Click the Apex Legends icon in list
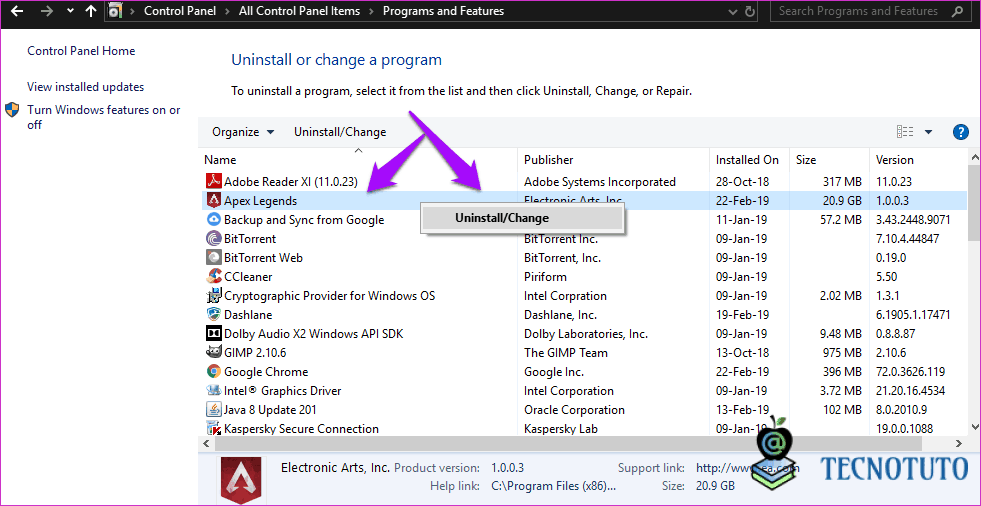The height and width of the screenshot is (506, 981). tap(214, 201)
